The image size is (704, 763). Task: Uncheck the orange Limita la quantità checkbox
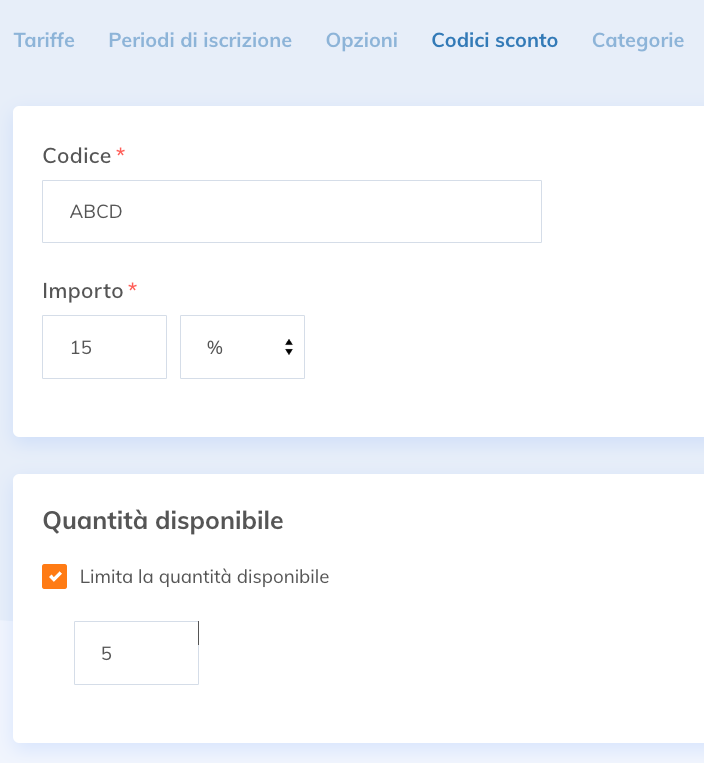pyautogui.click(x=54, y=577)
